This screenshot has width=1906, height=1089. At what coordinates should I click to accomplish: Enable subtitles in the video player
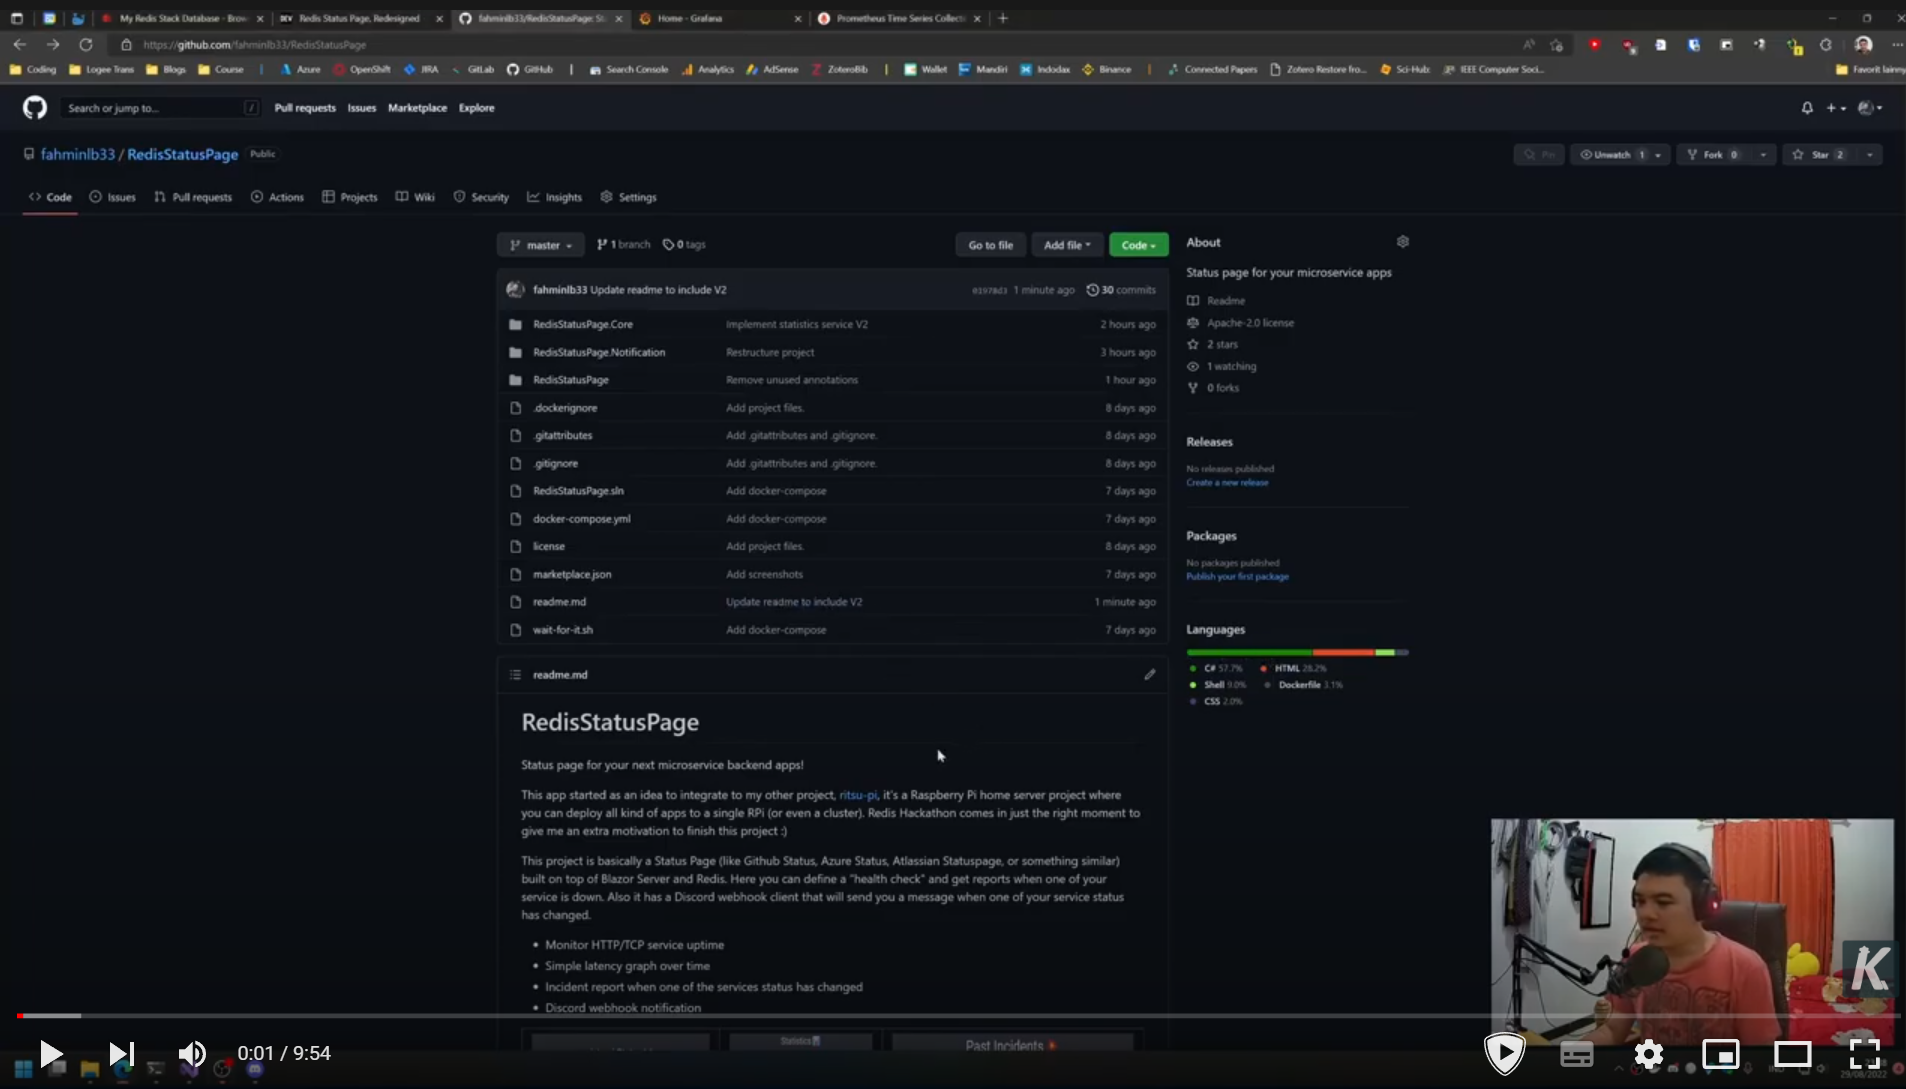[1576, 1053]
